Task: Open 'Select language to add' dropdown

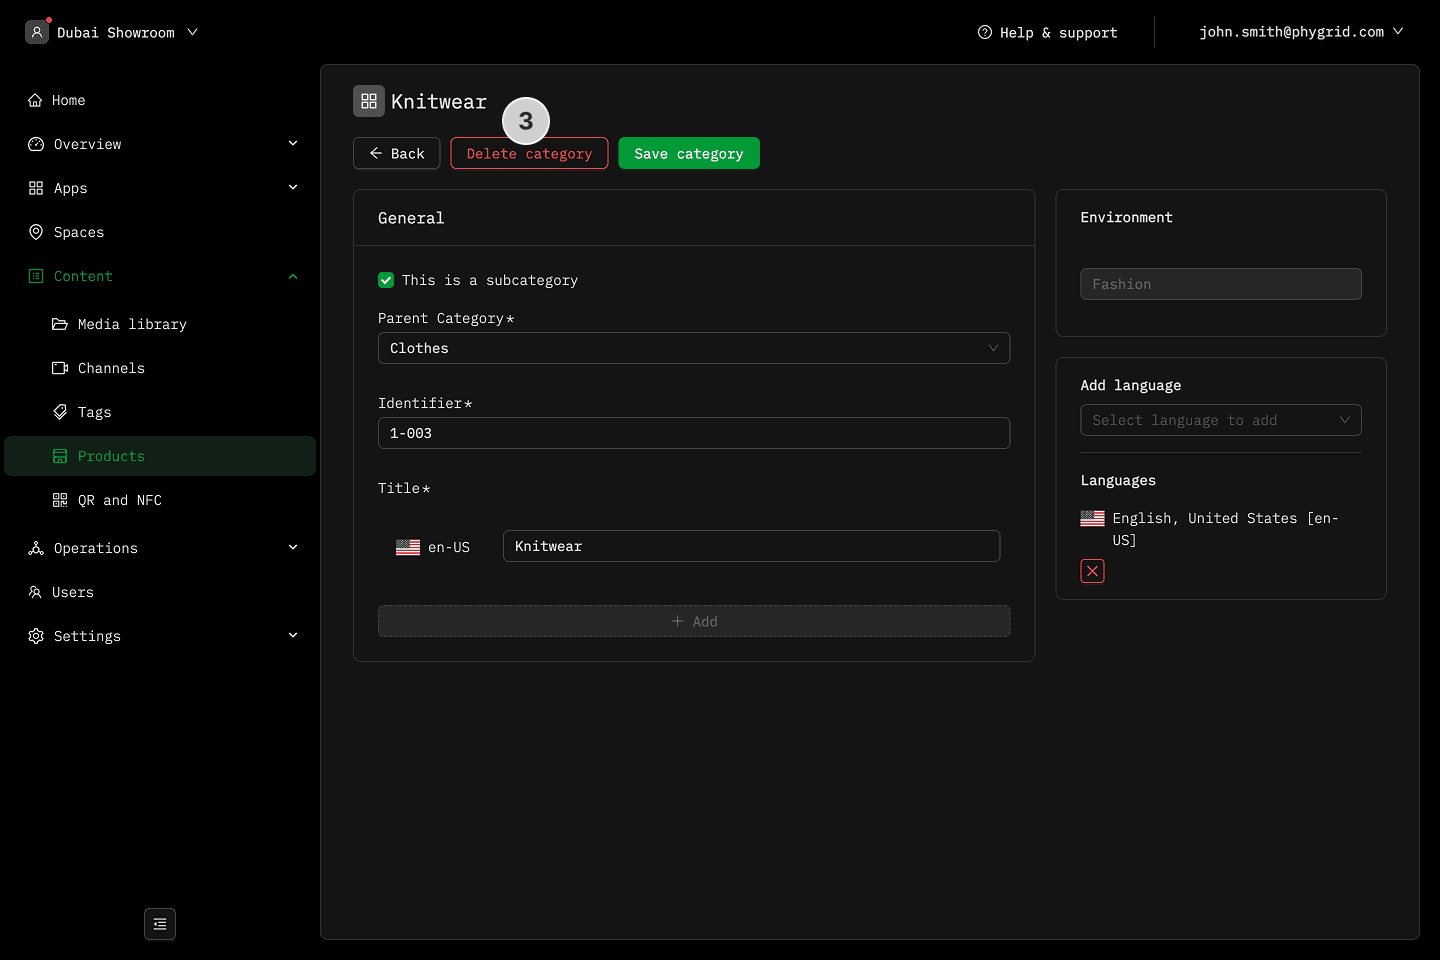Action: click(x=1220, y=420)
